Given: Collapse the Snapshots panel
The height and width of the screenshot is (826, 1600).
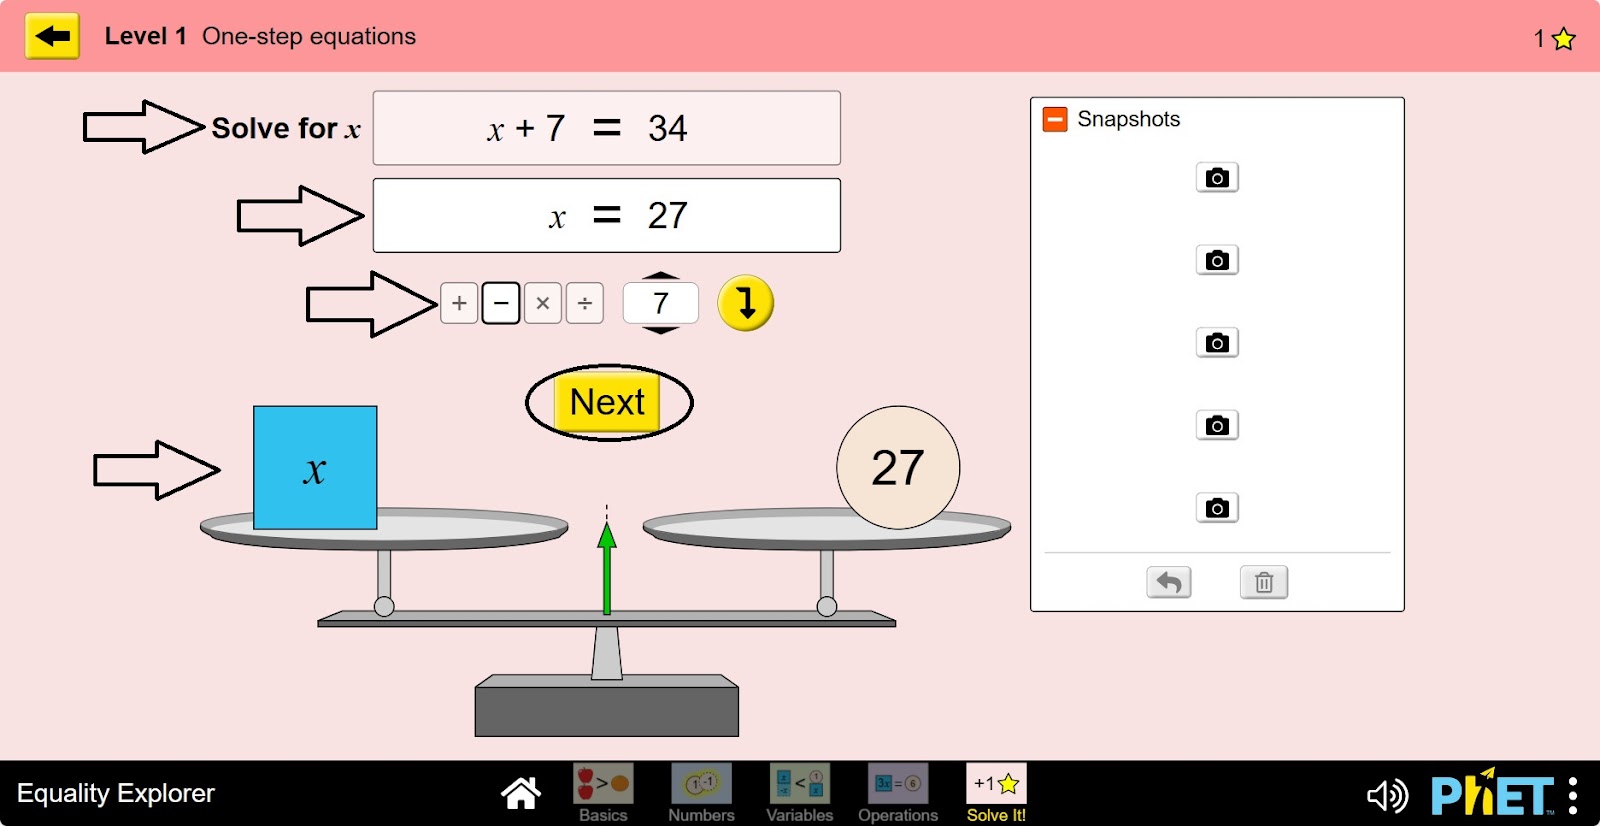Looking at the screenshot, I should (x=1055, y=120).
